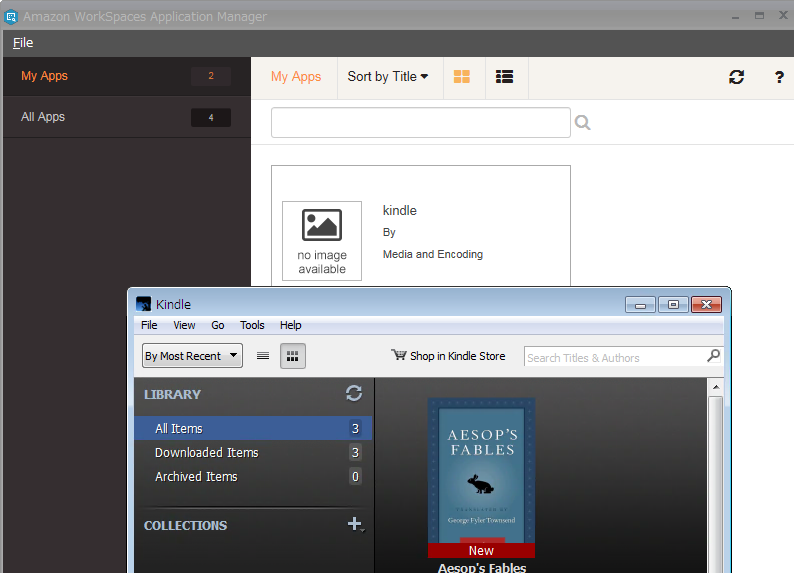Open the Kindle View menu
Viewport: 794px width, 573px height.
click(x=184, y=325)
